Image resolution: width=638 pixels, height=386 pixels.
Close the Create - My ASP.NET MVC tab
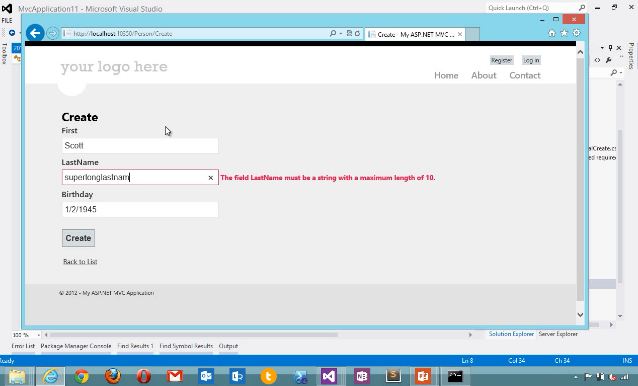460,34
